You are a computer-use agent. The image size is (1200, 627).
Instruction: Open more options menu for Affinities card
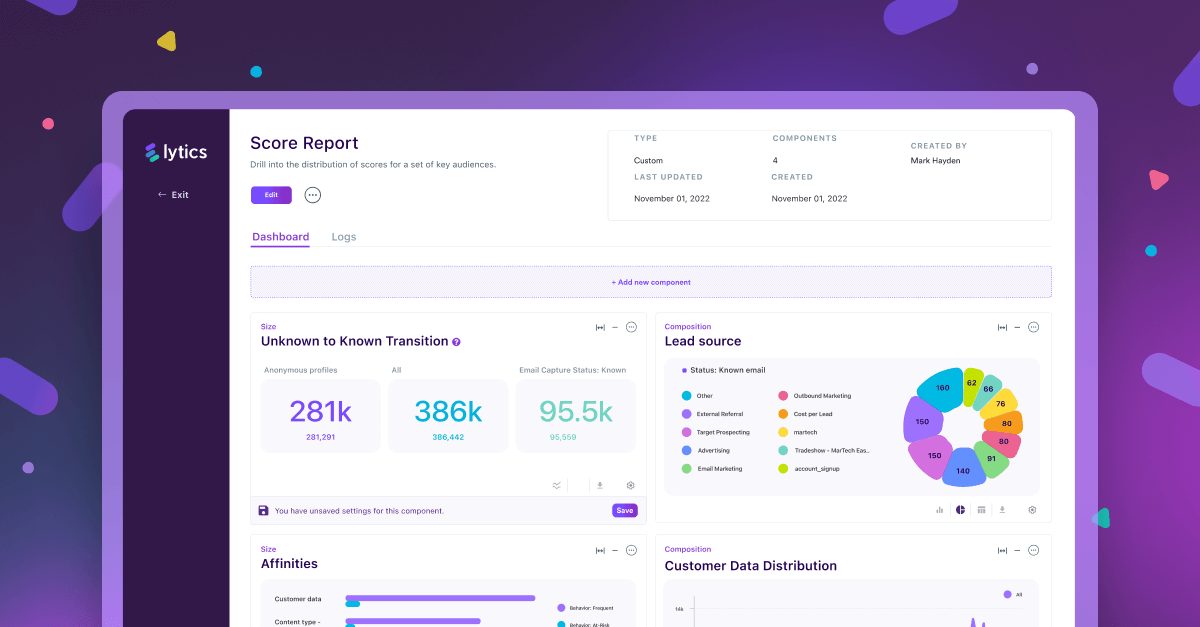point(631,550)
